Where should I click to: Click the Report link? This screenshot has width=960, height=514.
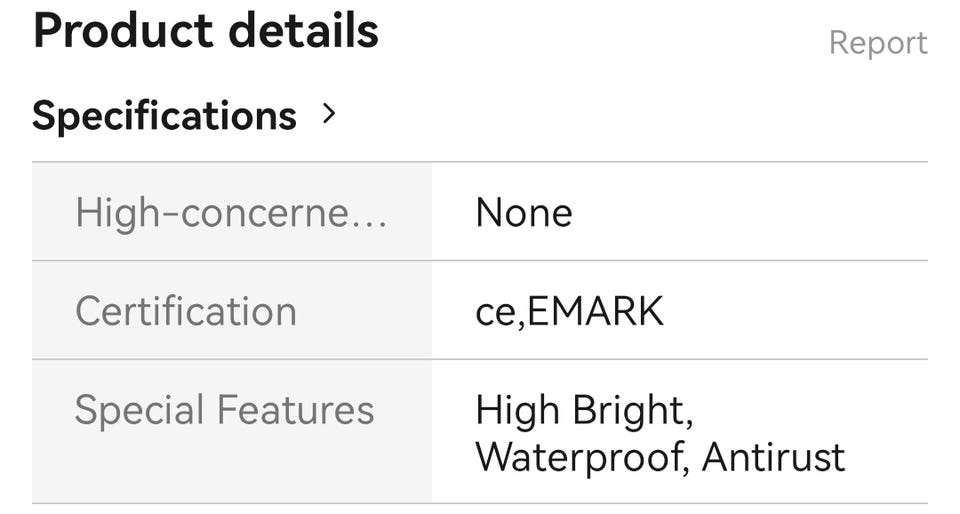878,43
